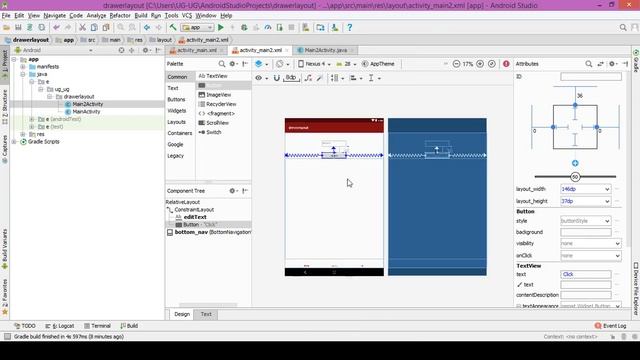The height and width of the screenshot is (360, 640).
Task: Open the layout_width dropdown
Action: point(607,189)
